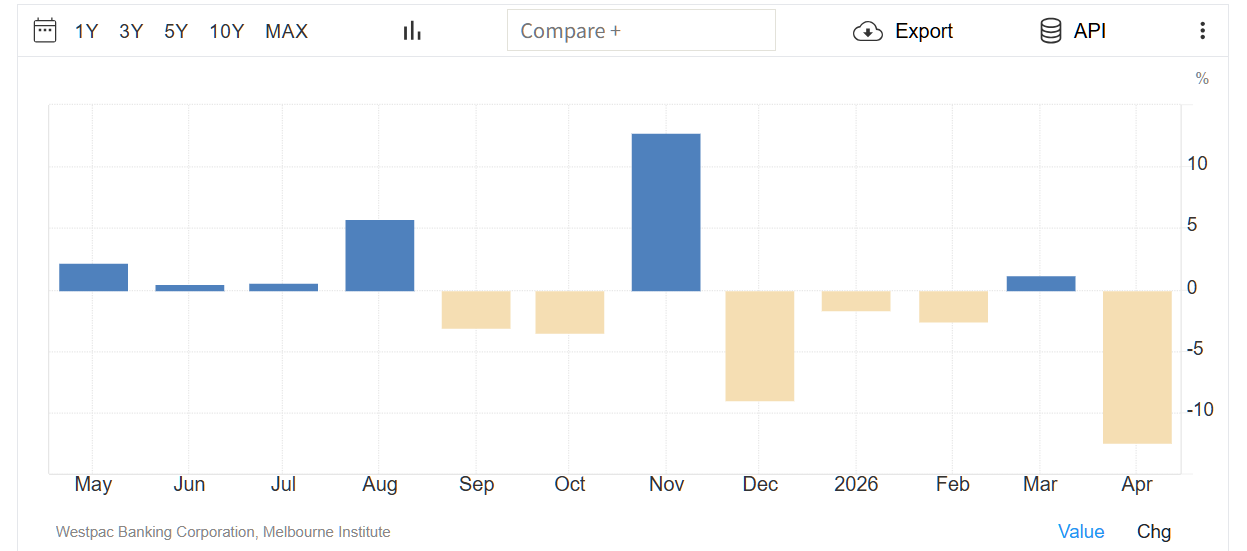This screenshot has width=1247, height=551.
Task: Click the Compare + input field
Action: point(641,31)
